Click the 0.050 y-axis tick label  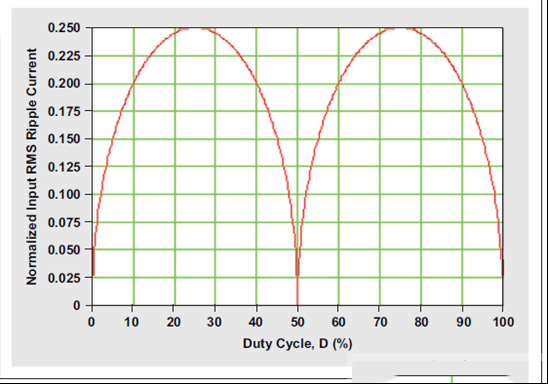(x=64, y=250)
